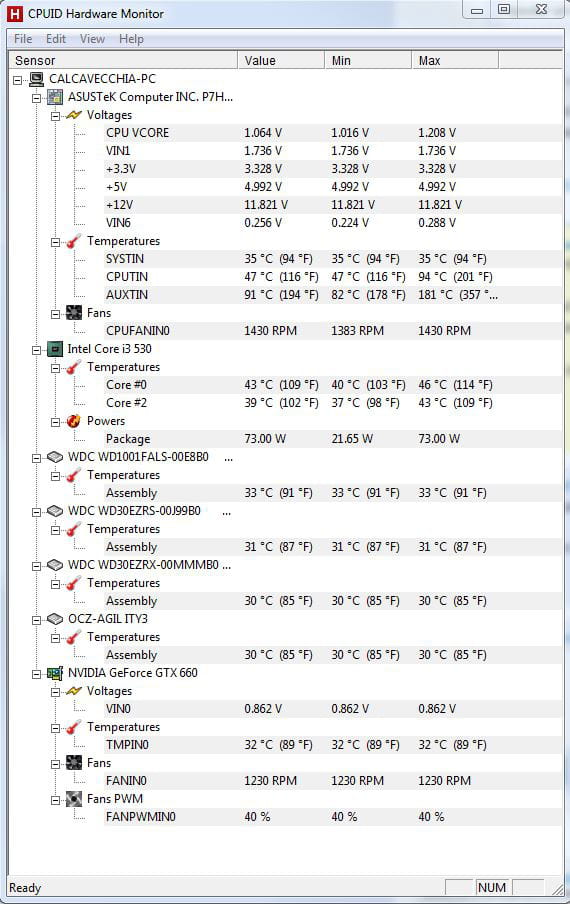The height and width of the screenshot is (904, 570).
Task: Click the thermometer icon under Intel Core i3
Action: coord(74,367)
